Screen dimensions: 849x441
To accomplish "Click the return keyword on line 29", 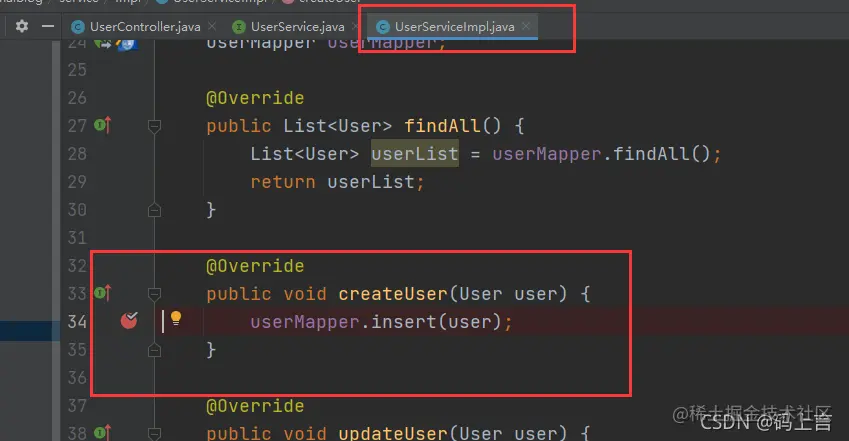I will tap(283, 182).
